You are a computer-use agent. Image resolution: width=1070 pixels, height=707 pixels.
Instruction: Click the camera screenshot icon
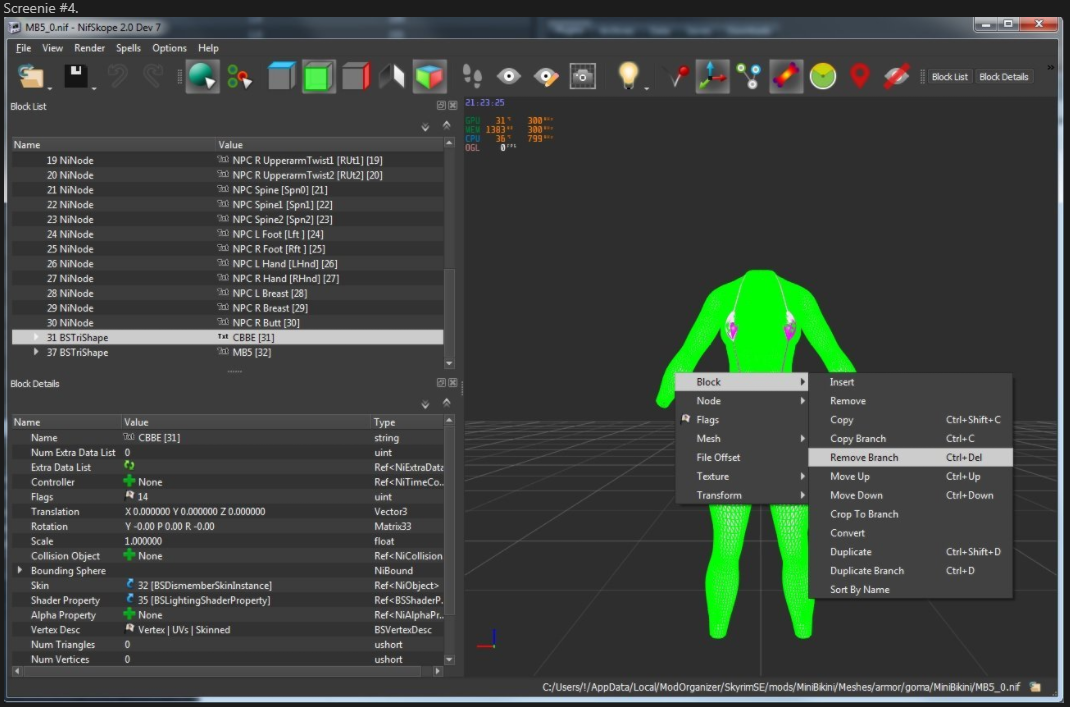[582, 76]
